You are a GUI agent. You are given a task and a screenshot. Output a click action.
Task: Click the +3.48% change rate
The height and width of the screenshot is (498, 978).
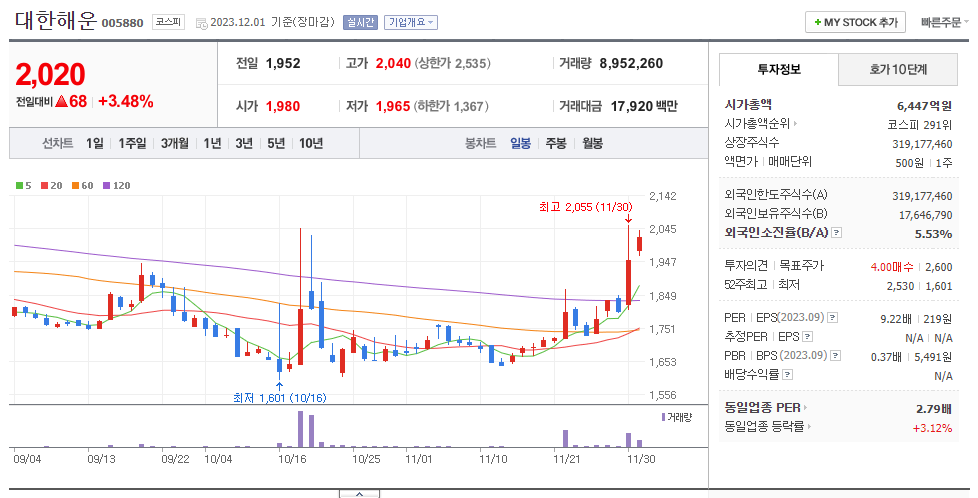126,102
